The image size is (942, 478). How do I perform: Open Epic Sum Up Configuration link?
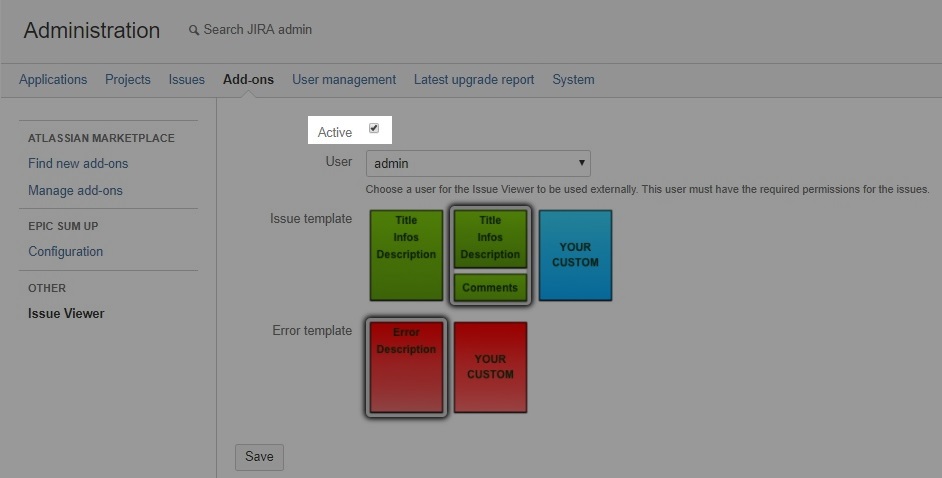66,252
